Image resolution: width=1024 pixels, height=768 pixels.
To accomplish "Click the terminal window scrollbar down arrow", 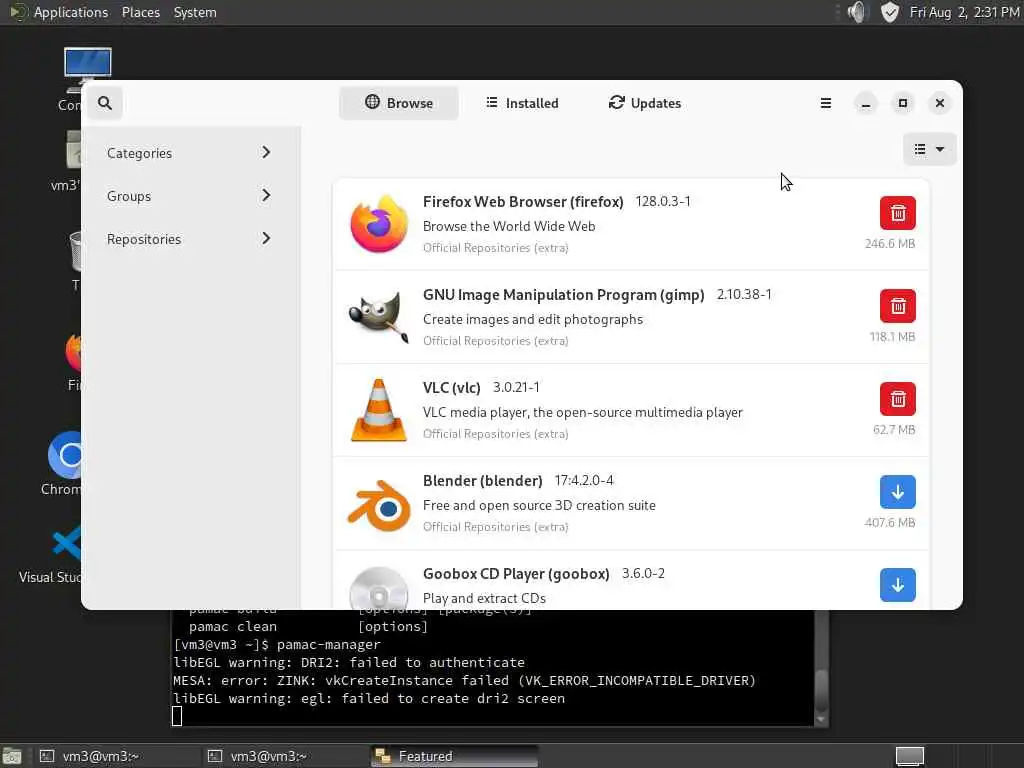I will pos(822,719).
